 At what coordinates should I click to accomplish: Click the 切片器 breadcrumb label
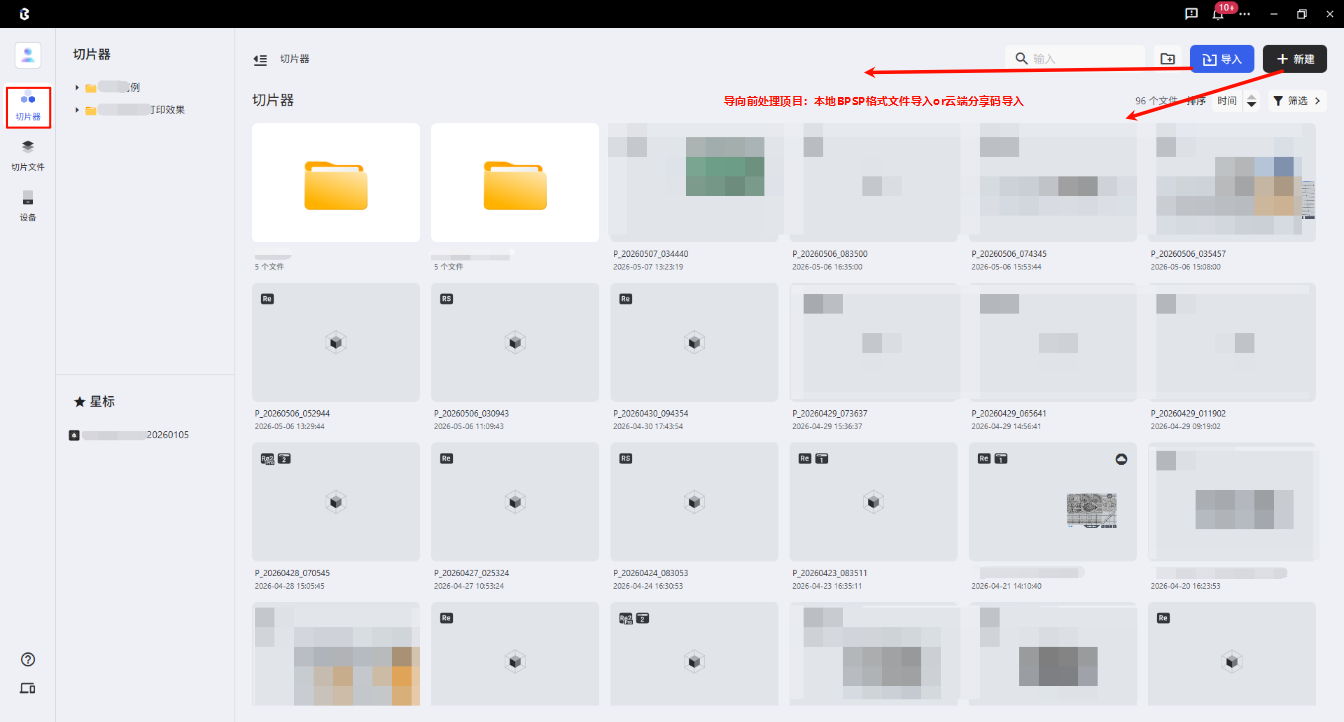pos(294,60)
